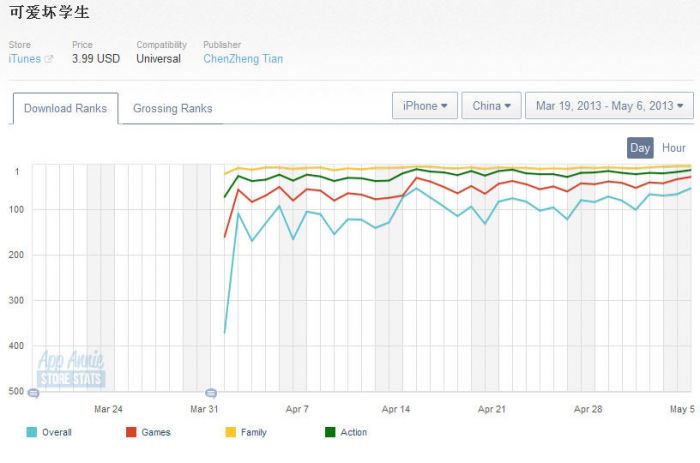The image size is (700, 463).
Task: Switch chart granularity to Day
Action: [x=641, y=148]
